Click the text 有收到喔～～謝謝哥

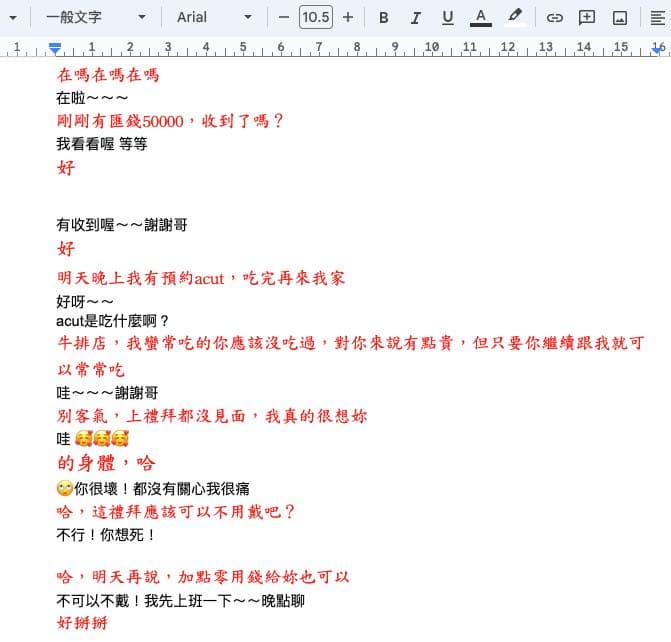[122, 225]
